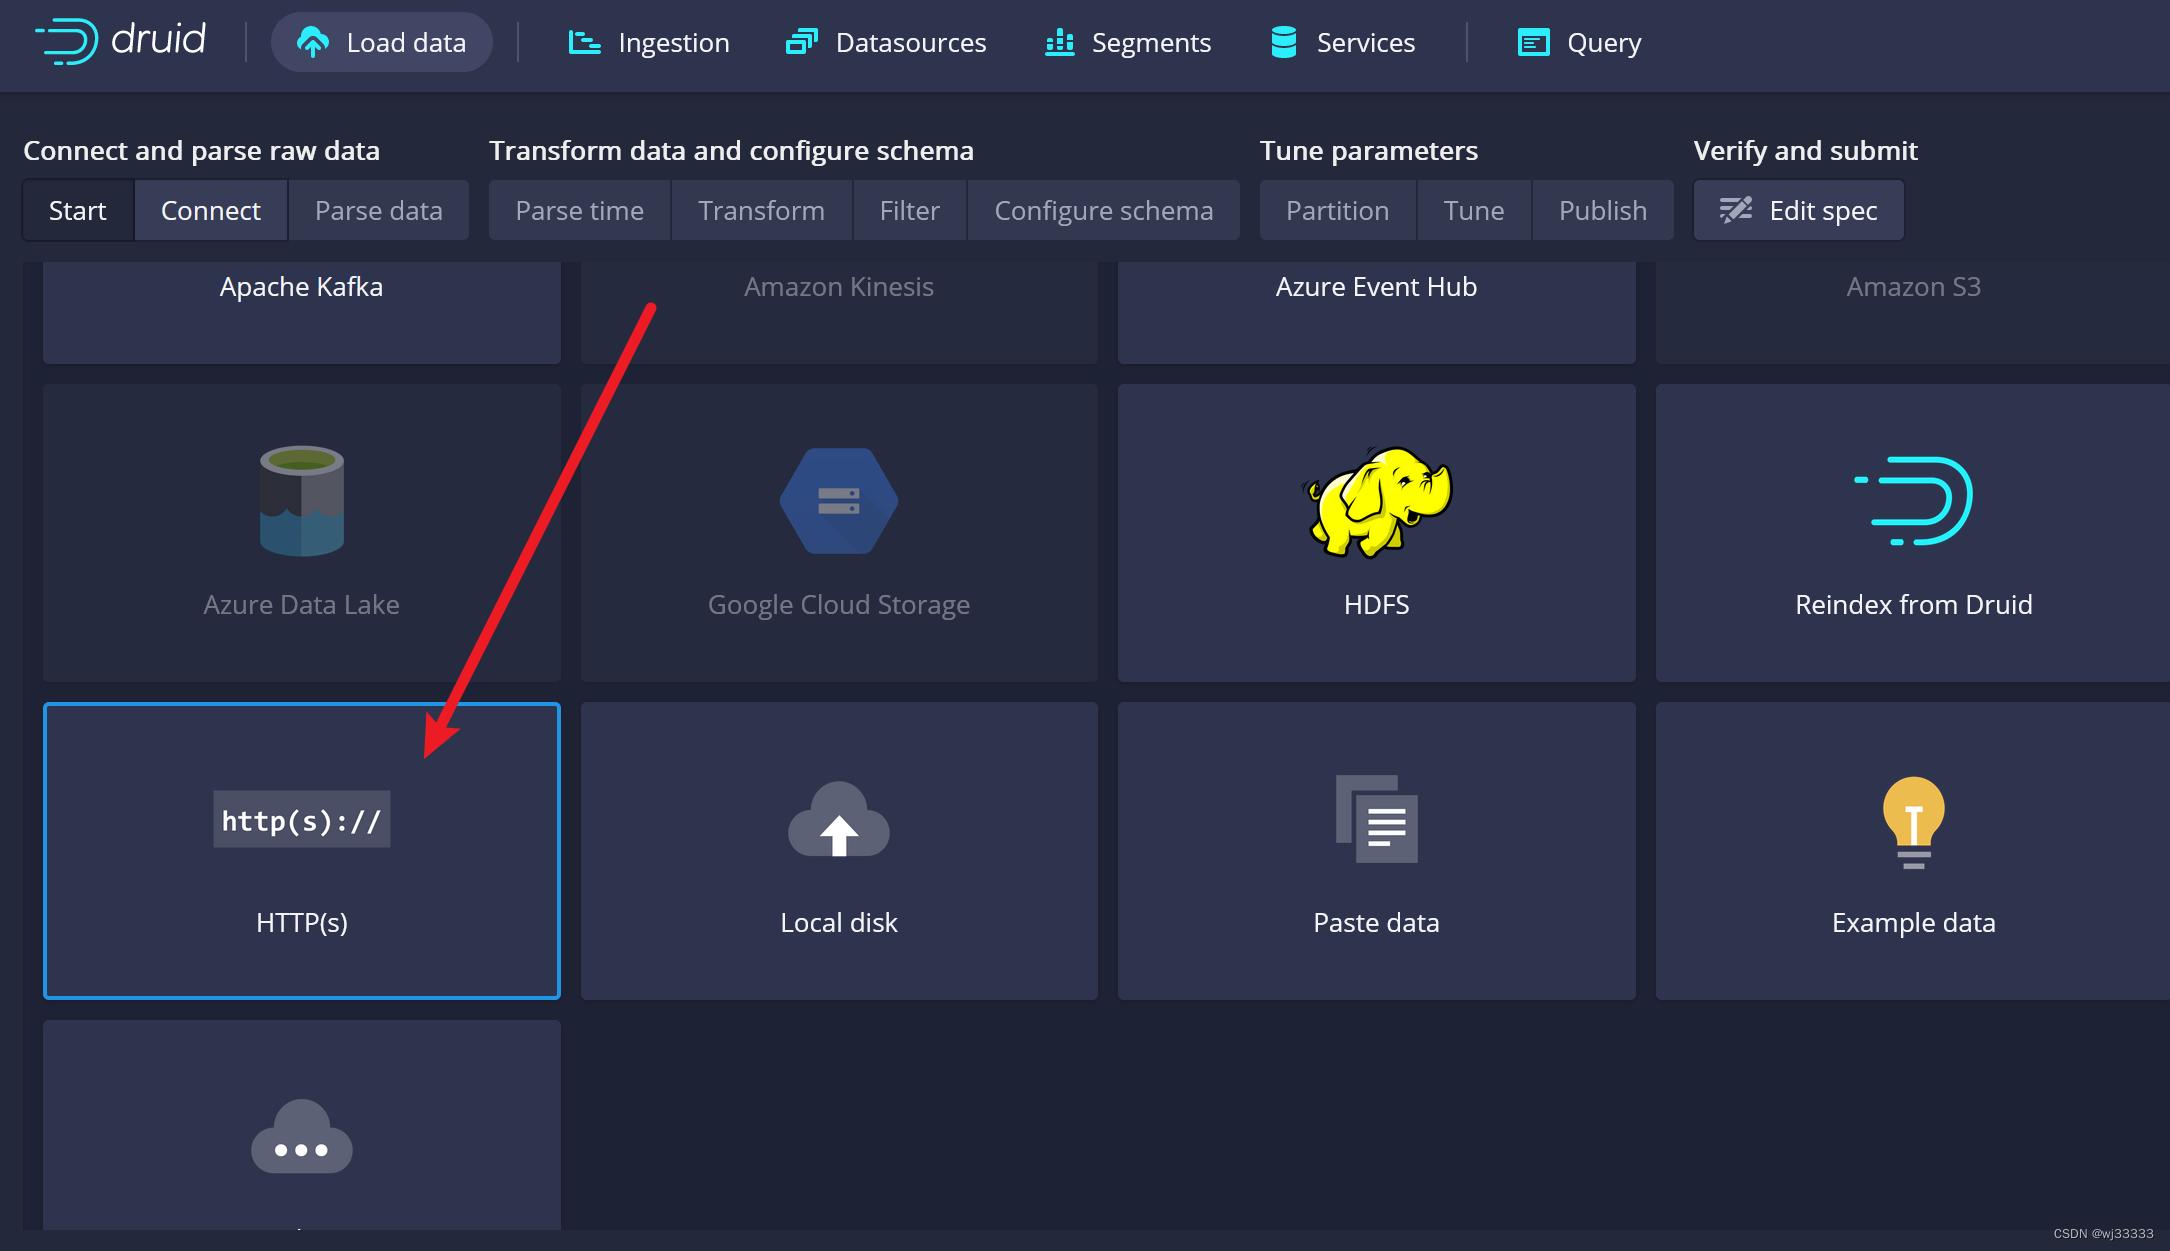Switch to the Parse data step
Screen dimensions: 2170x1251
pos(379,210)
